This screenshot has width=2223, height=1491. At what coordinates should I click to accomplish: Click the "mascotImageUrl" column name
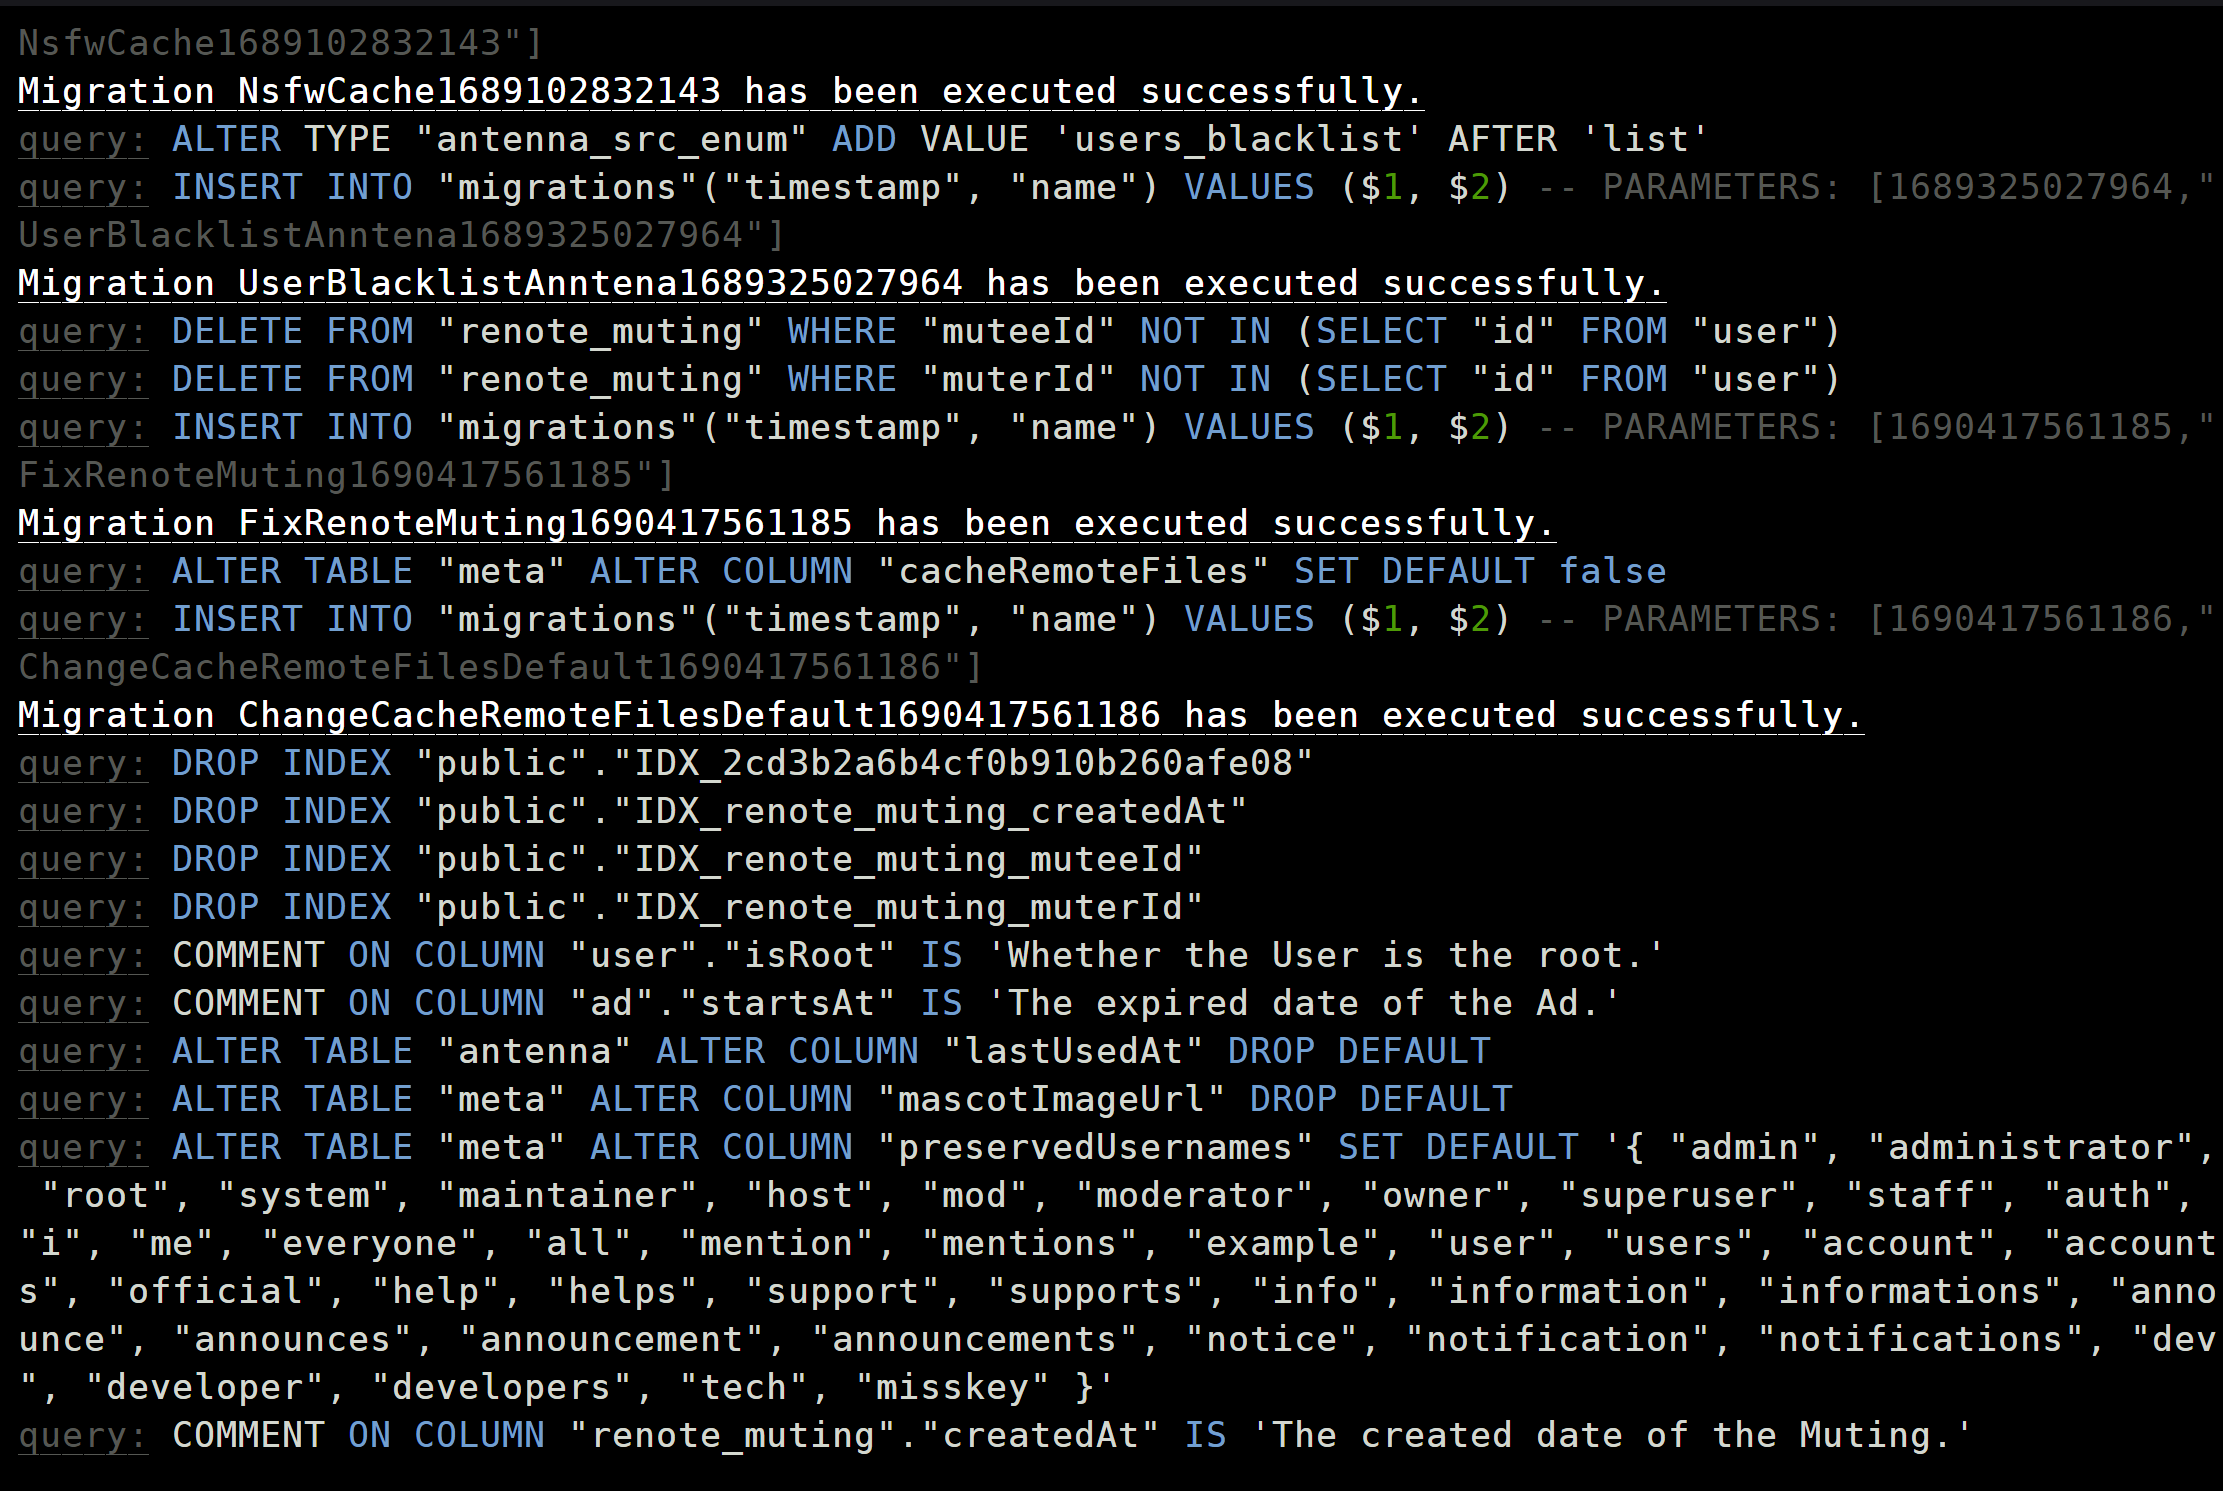[x=1051, y=1100]
